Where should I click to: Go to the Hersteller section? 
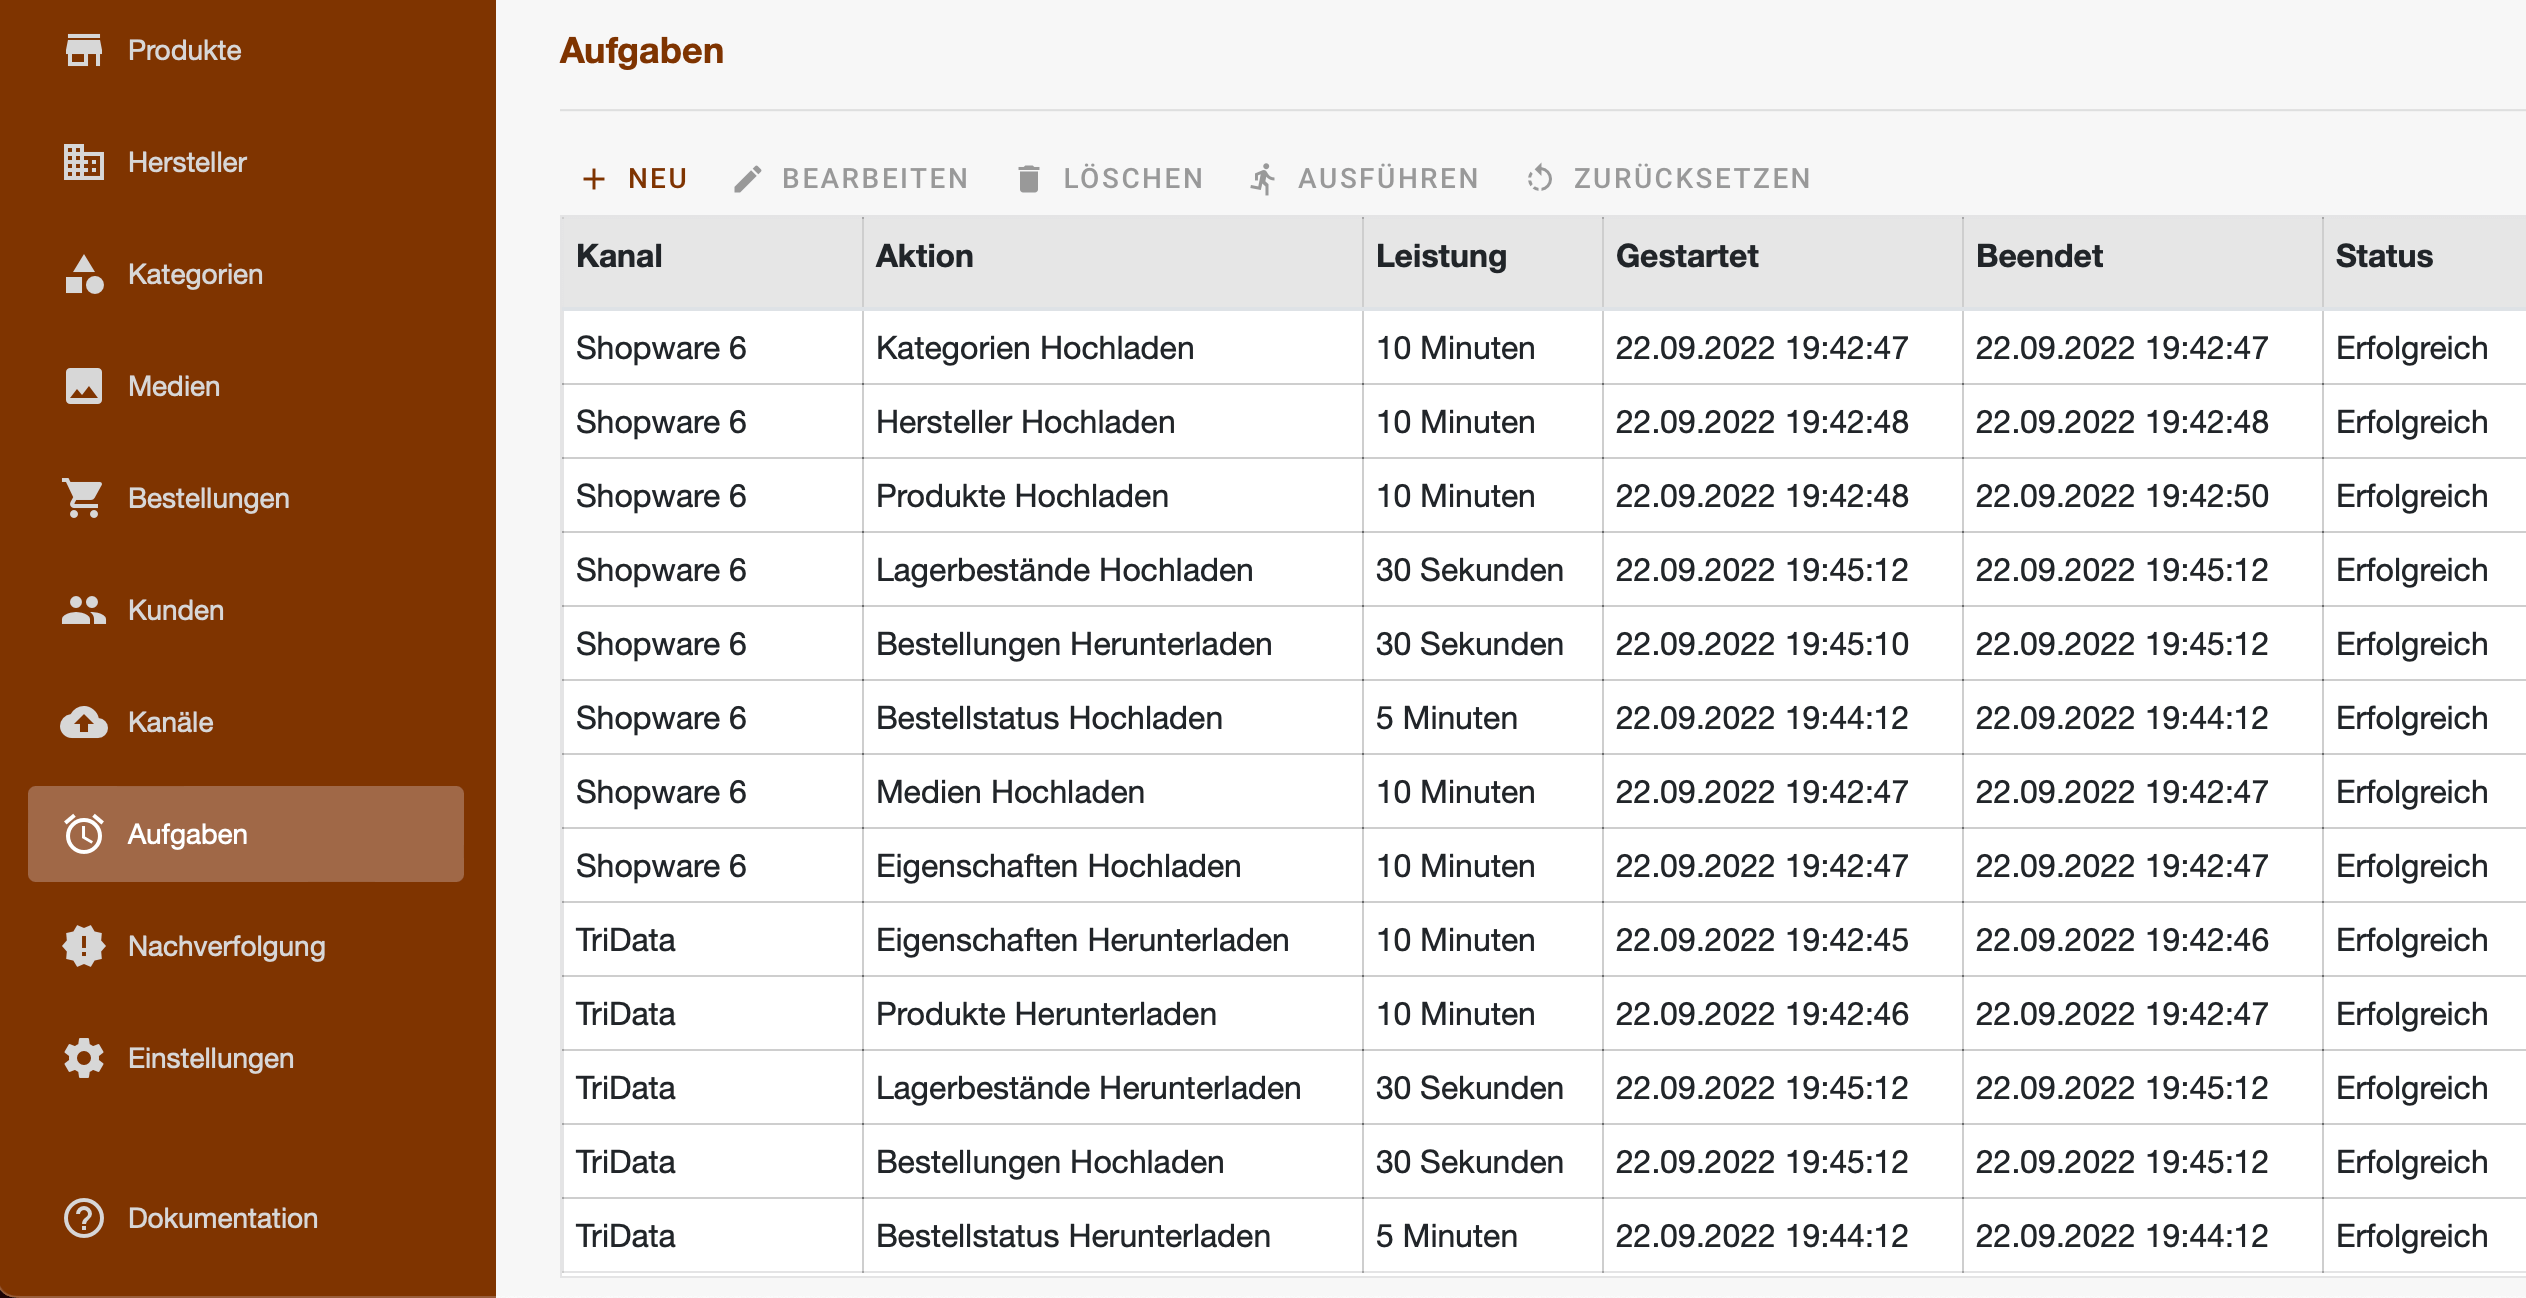(x=246, y=162)
